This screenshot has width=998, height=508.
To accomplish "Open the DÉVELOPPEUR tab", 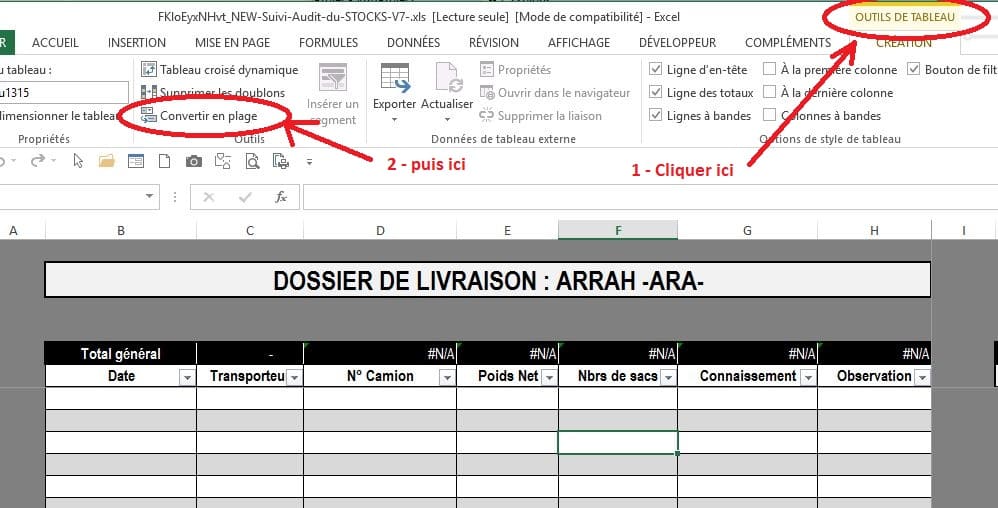I will (677, 43).
